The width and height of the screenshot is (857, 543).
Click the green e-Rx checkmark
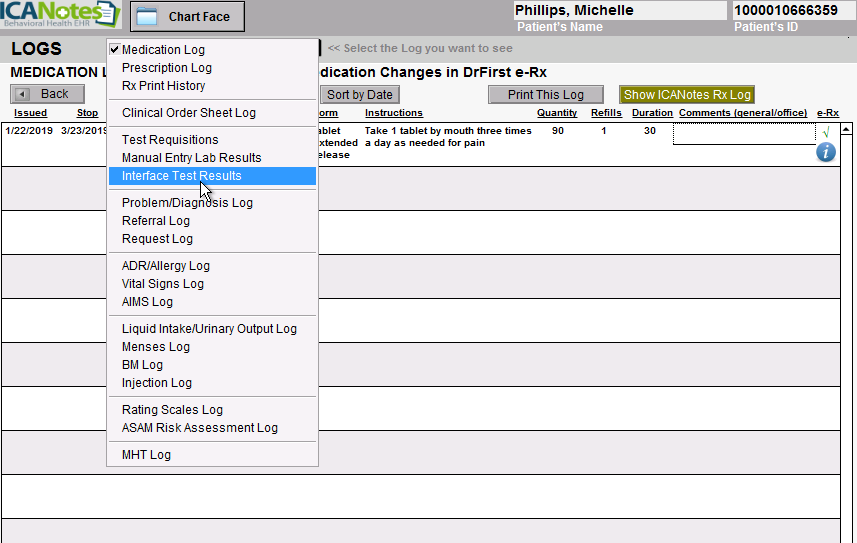[x=825, y=132]
